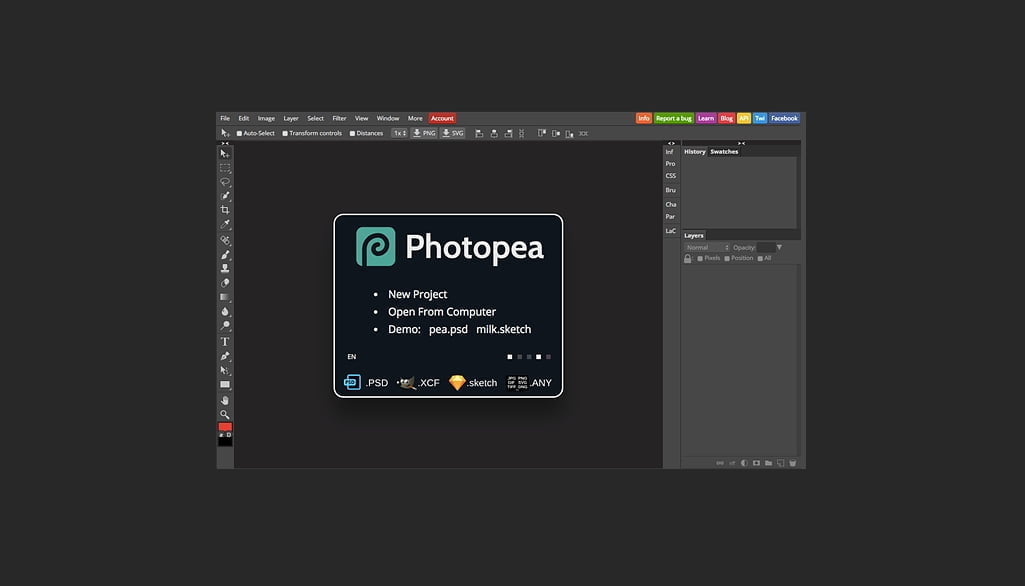The width and height of the screenshot is (1025, 586).
Task: Open the CSS side panel
Action: pyautogui.click(x=671, y=176)
